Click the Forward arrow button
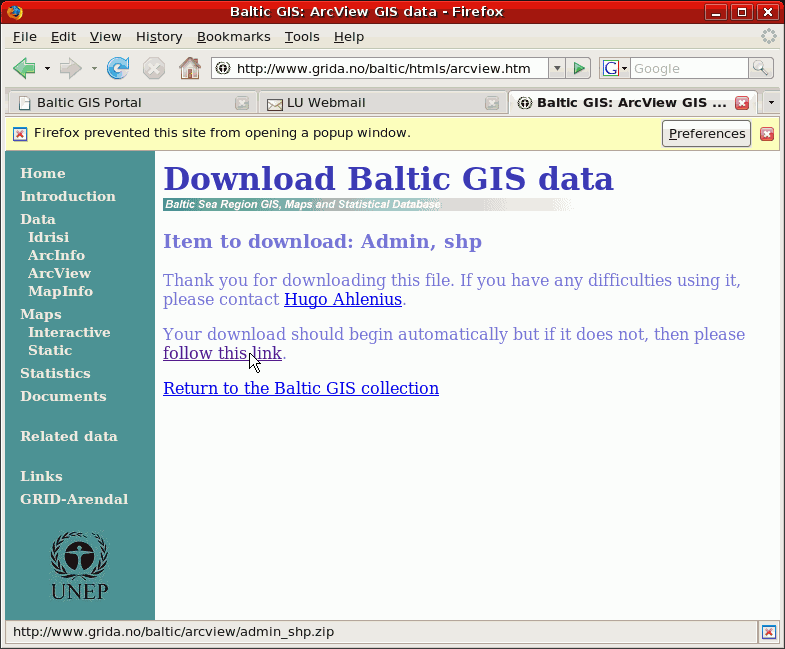 71,68
